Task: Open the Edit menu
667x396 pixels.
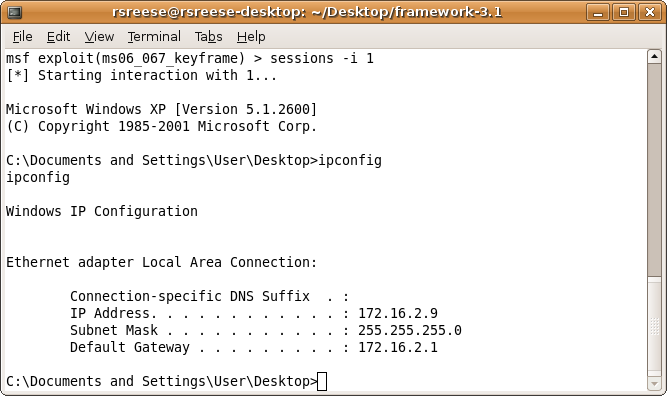Action: (x=58, y=37)
